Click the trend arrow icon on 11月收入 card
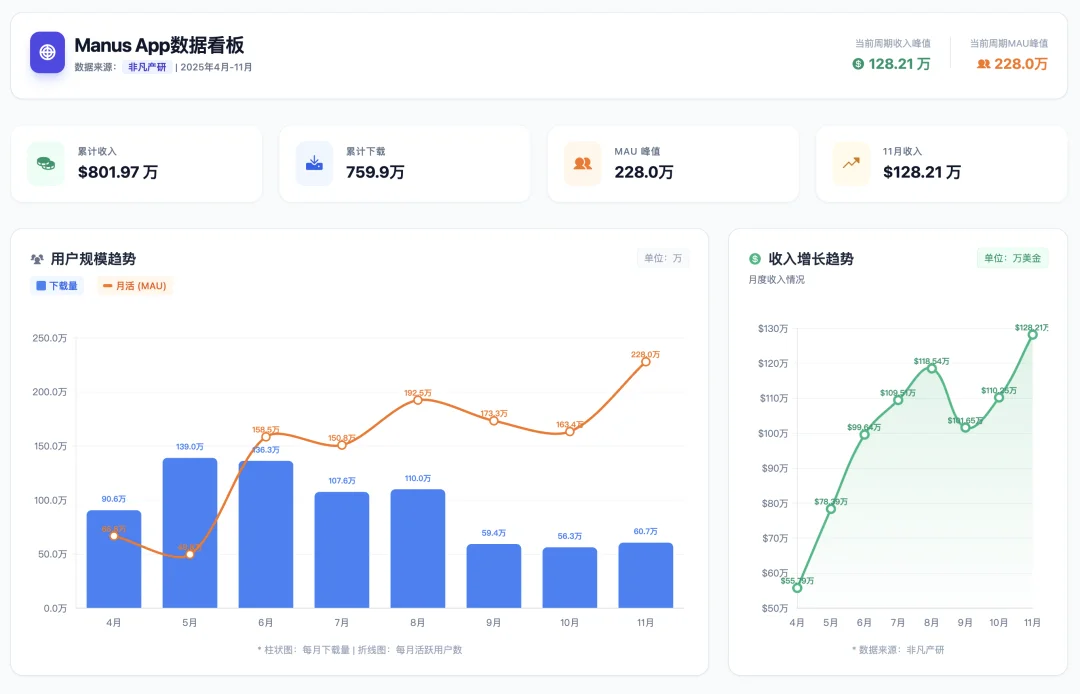The width and height of the screenshot is (1080, 694). [850, 163]
